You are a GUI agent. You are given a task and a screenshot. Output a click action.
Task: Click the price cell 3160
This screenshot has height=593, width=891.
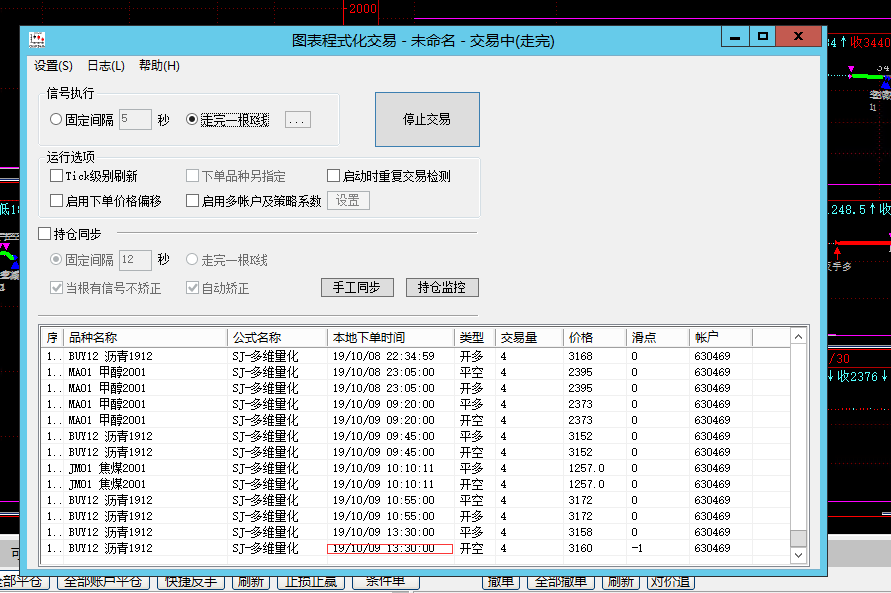coord(580,548)
